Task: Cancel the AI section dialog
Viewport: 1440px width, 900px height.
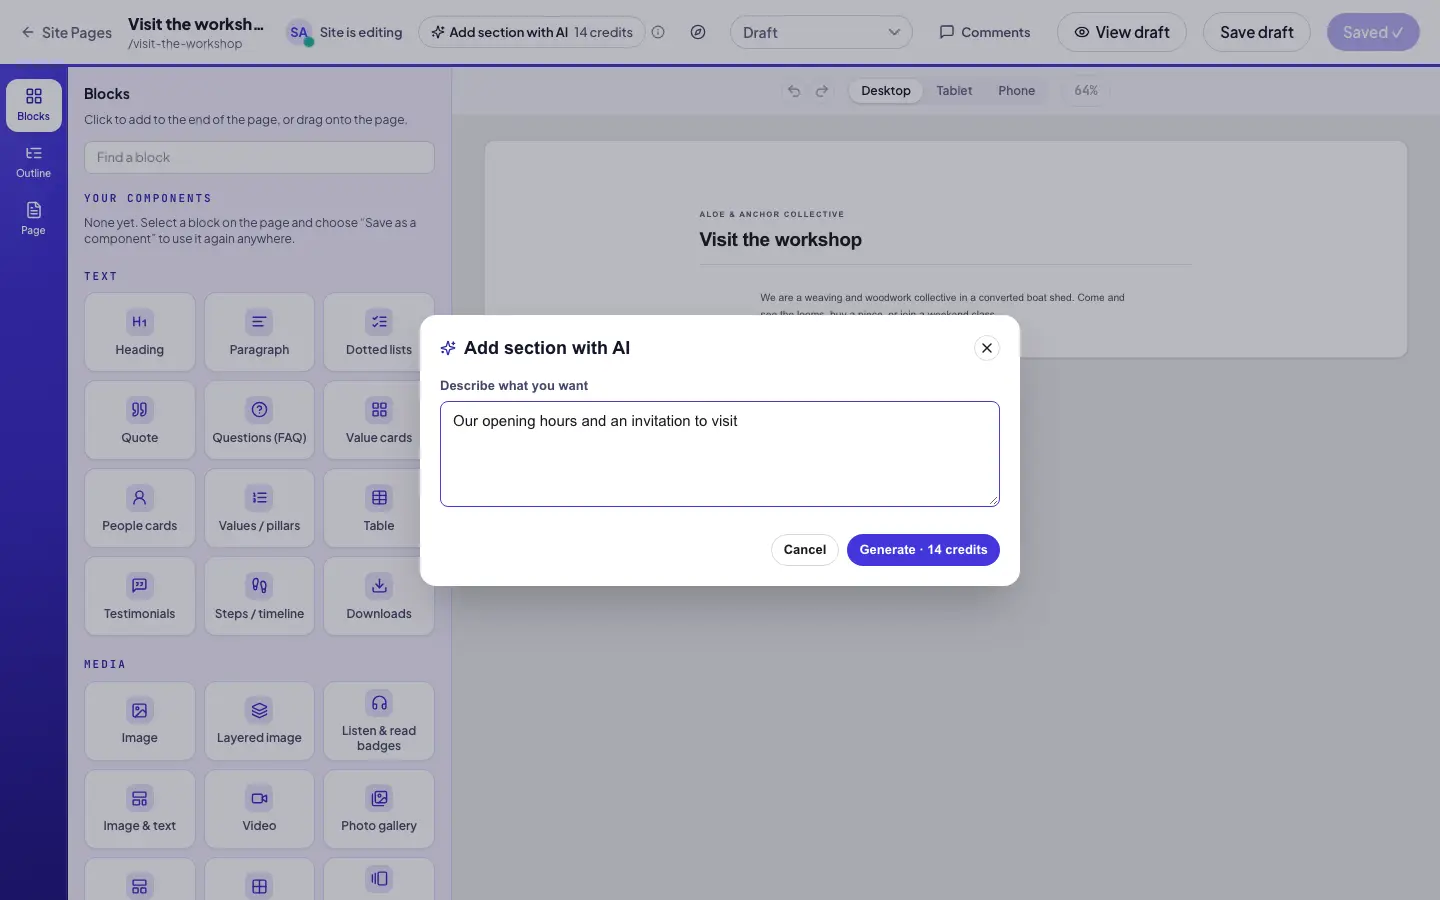Action: click(x=805, y=550)
